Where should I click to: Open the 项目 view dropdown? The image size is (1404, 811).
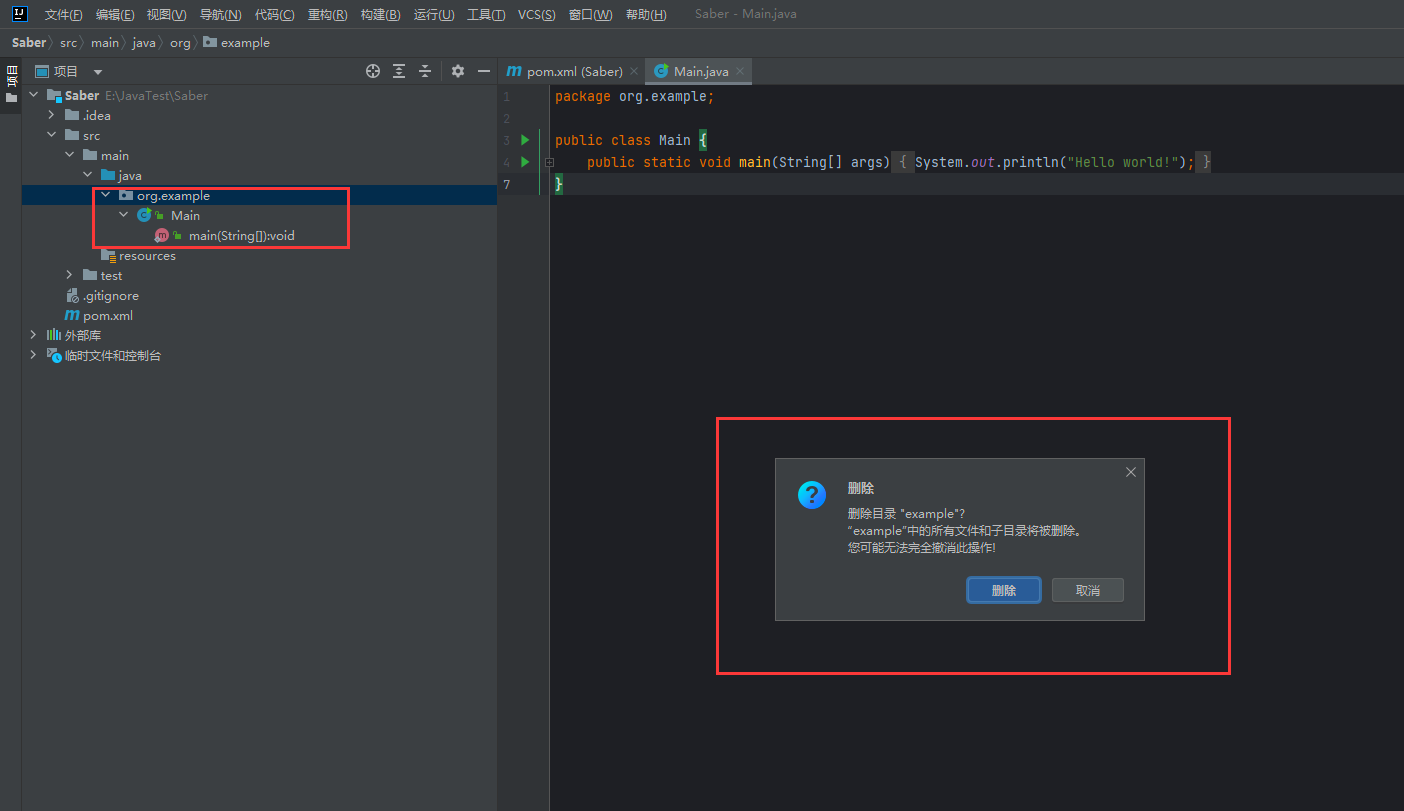98,72
